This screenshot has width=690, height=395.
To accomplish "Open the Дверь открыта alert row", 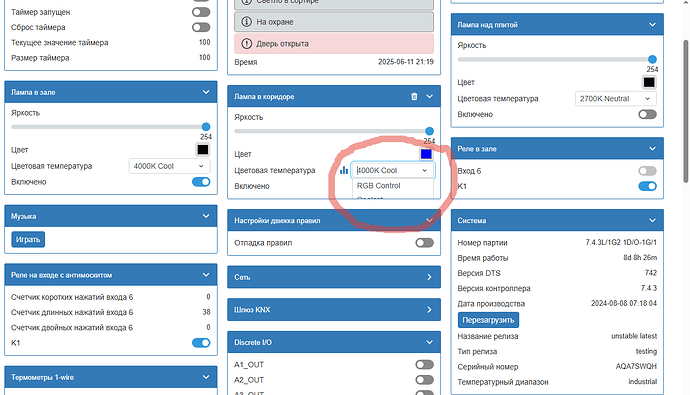I will click(334, 44).
